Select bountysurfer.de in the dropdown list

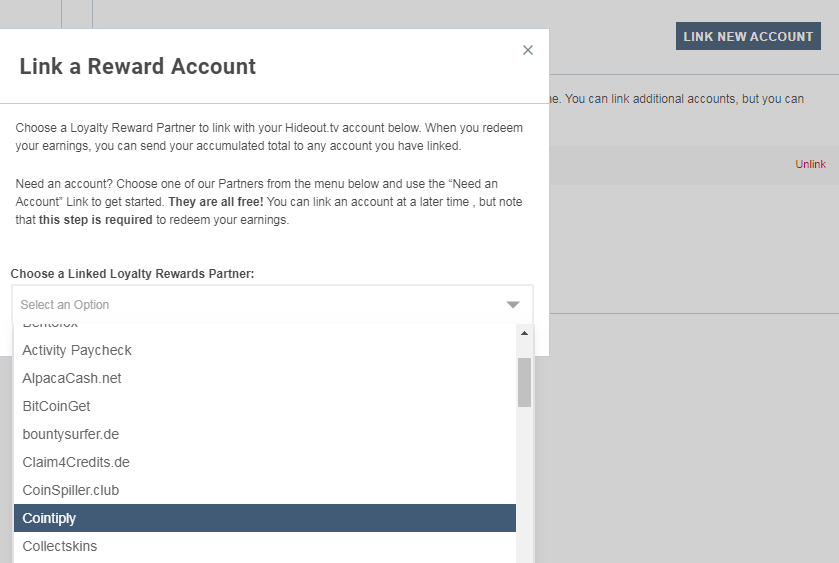point(71,434)
